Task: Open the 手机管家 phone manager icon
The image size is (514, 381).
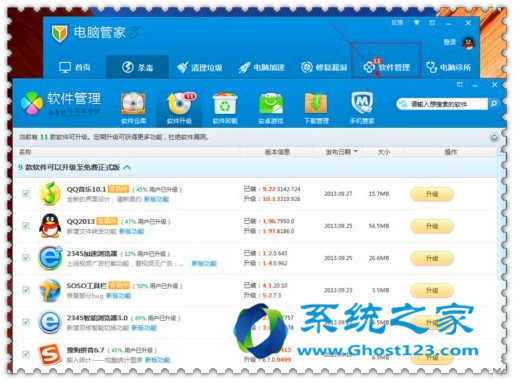Action: (362, 108)
